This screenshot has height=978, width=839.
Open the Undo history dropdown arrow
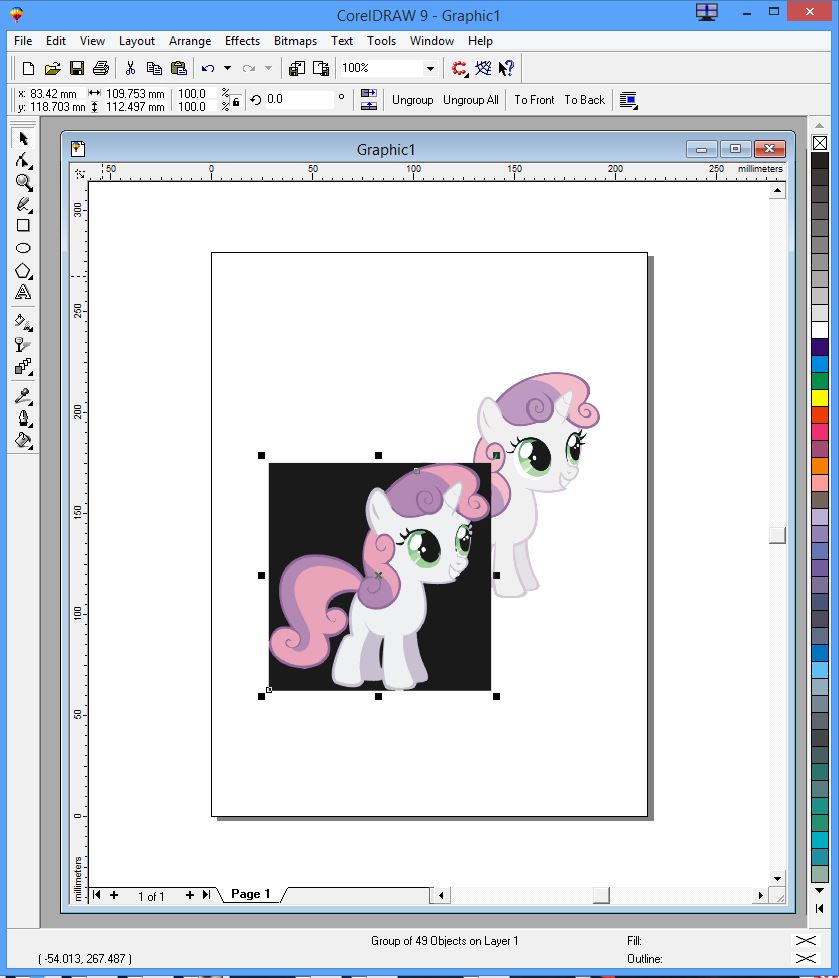[227, 68]
